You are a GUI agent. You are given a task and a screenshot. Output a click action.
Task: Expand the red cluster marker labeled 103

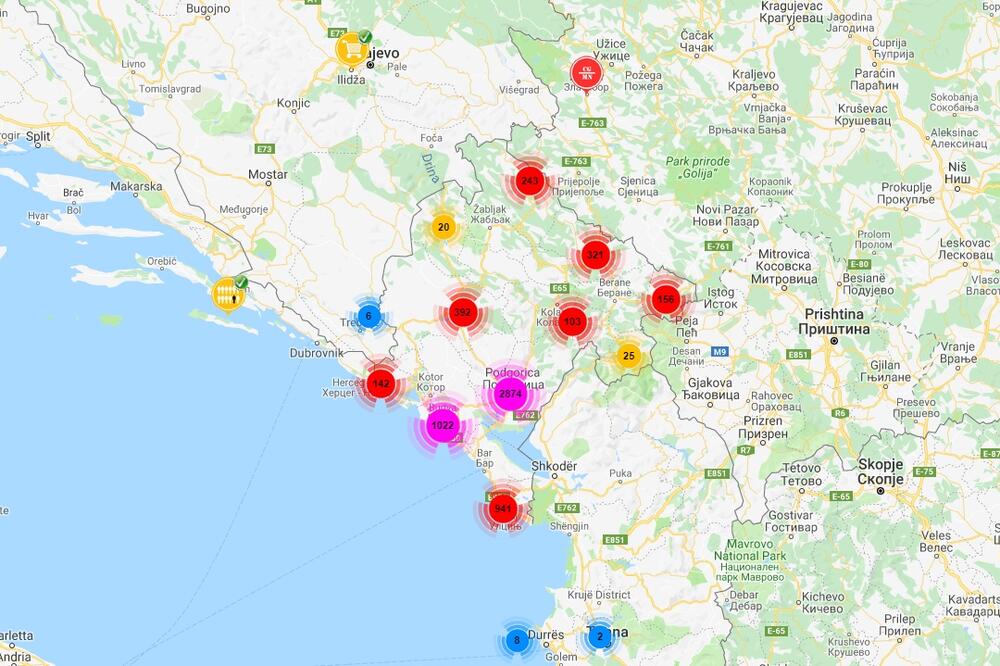pyautogui.click(x=572, y=321)
